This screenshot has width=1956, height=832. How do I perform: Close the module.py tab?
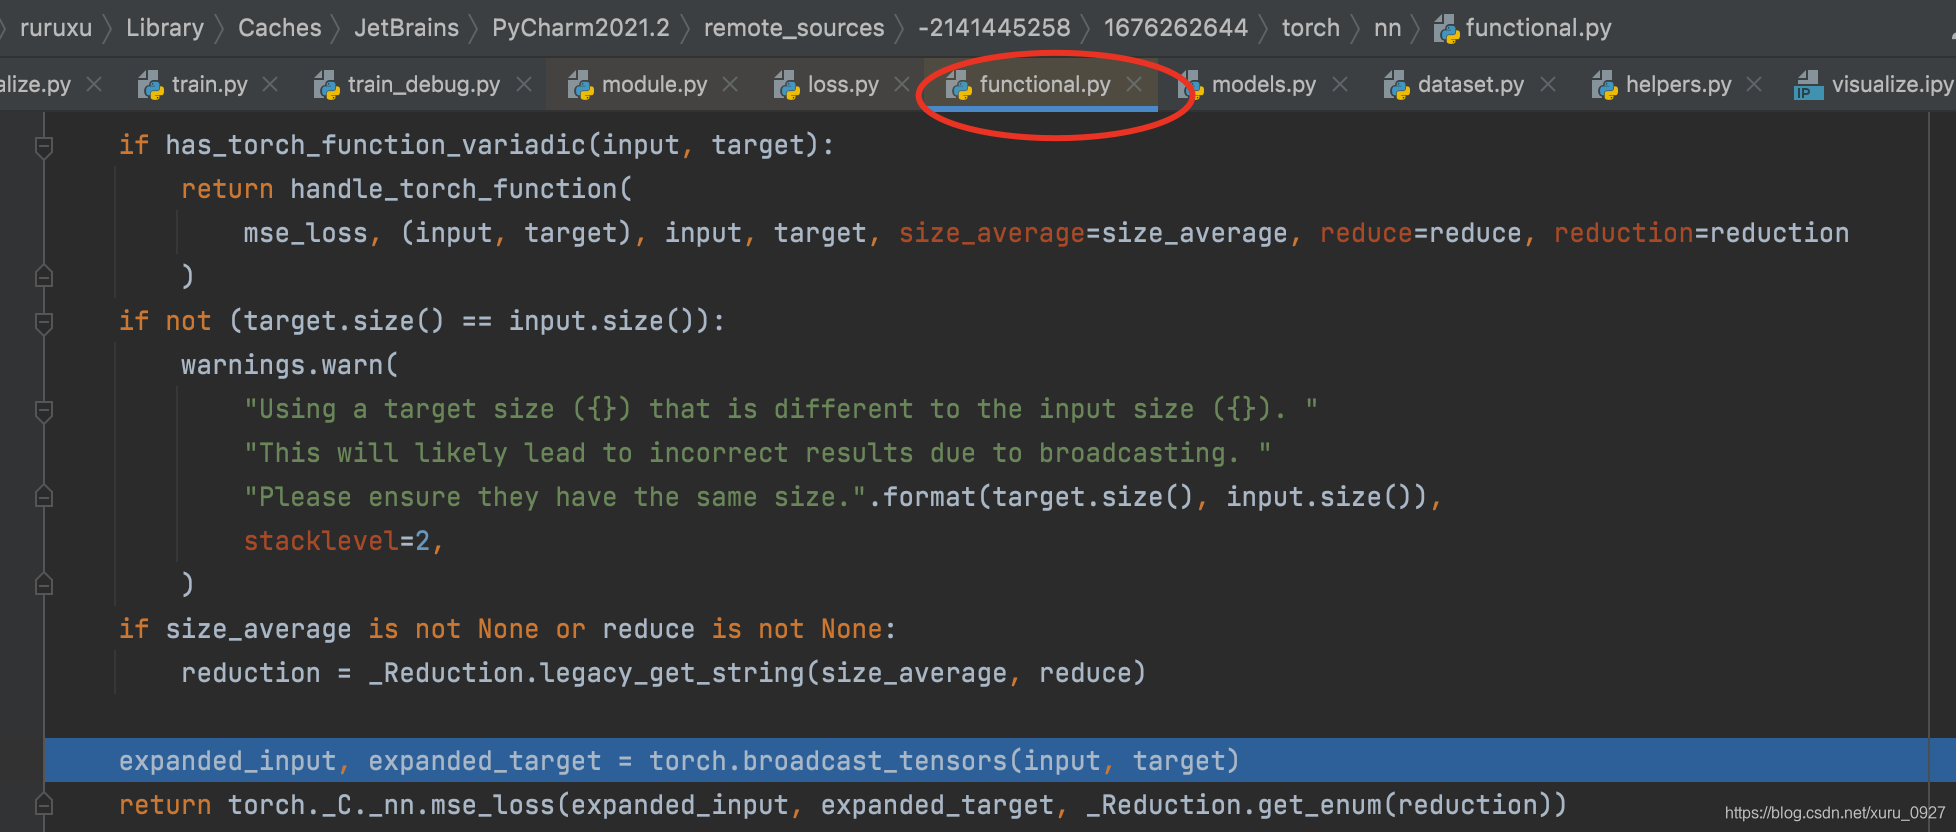[730, 85]
